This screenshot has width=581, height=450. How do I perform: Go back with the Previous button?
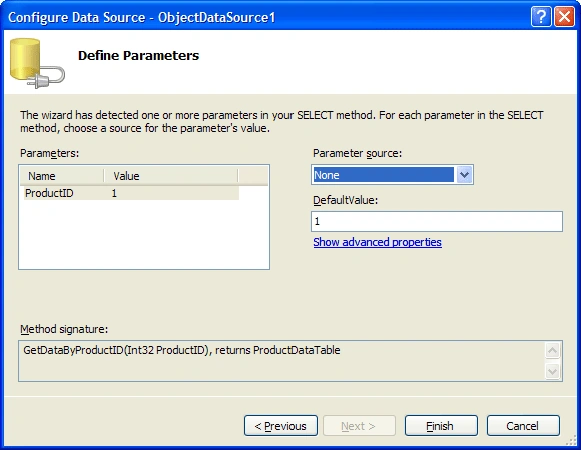point(280,426)
